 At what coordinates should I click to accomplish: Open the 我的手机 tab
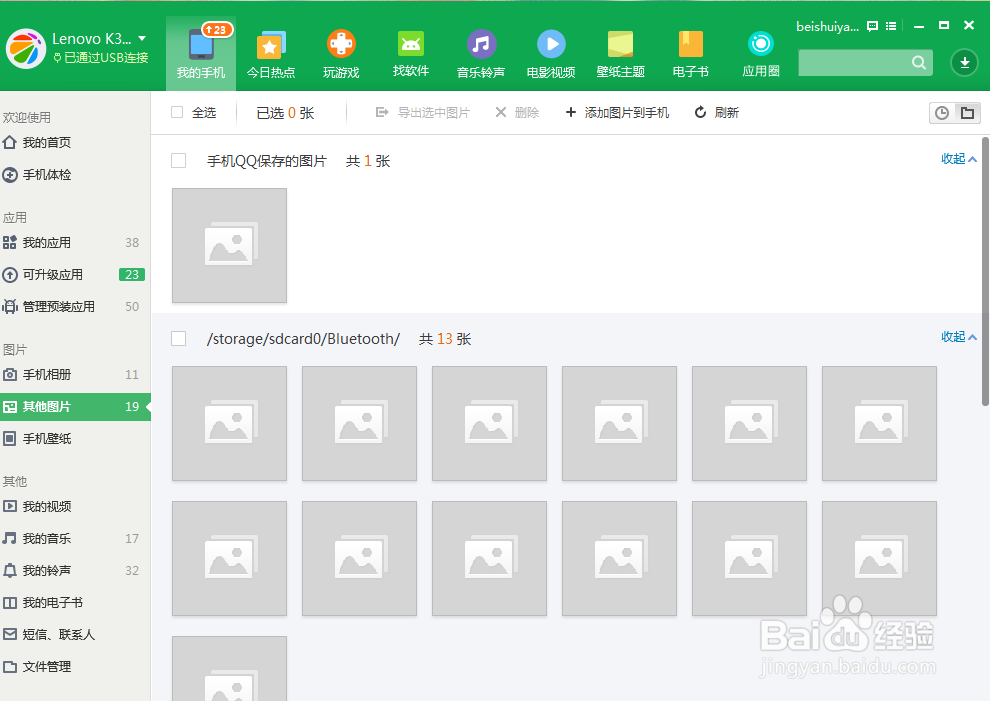201,54
